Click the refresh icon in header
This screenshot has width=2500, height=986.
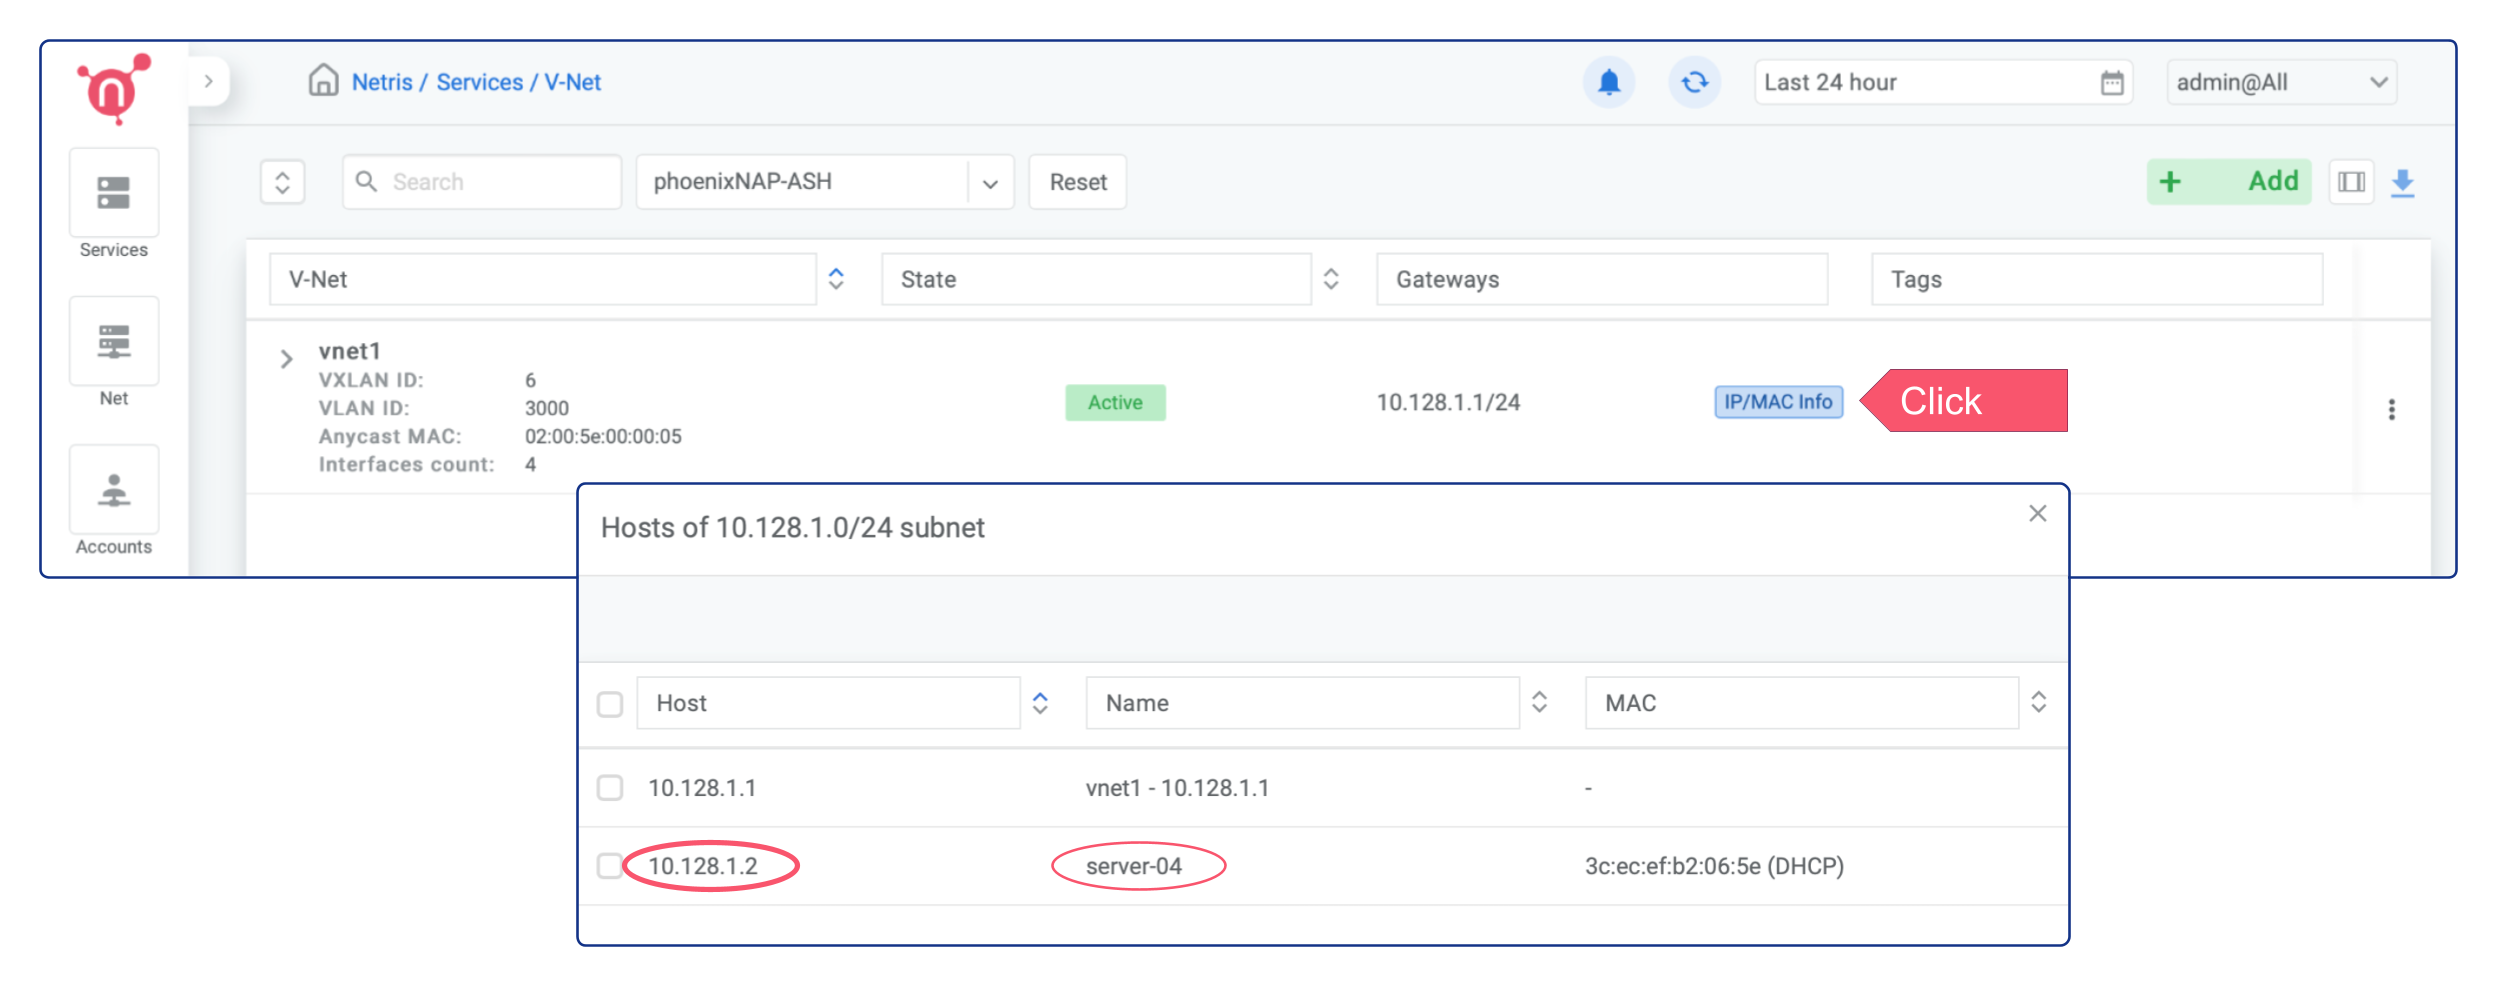click(x=1694, y=82)
